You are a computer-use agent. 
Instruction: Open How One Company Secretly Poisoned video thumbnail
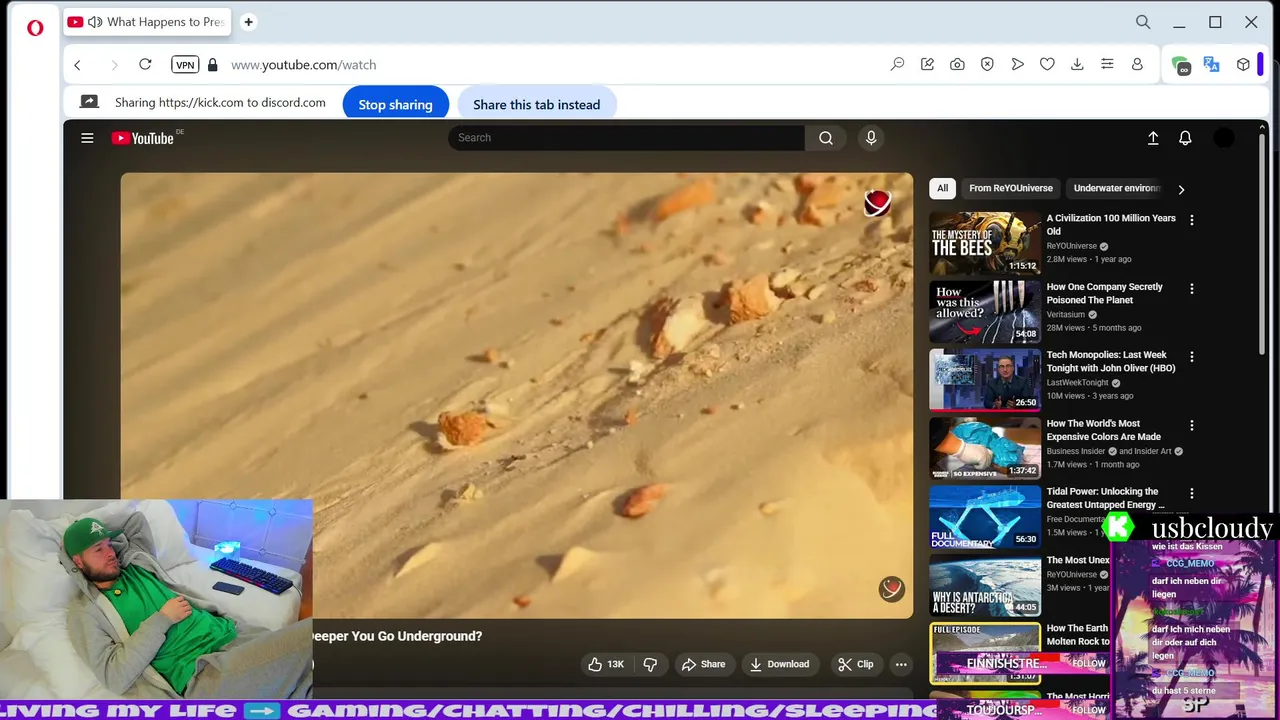tap(985, 311)
